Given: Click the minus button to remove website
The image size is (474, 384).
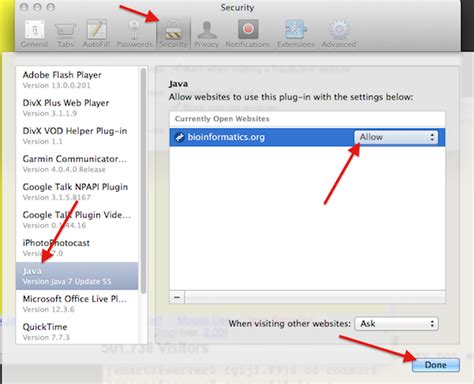Looking at the screenshot, I should pyautogui.click(x=177, y=297).
